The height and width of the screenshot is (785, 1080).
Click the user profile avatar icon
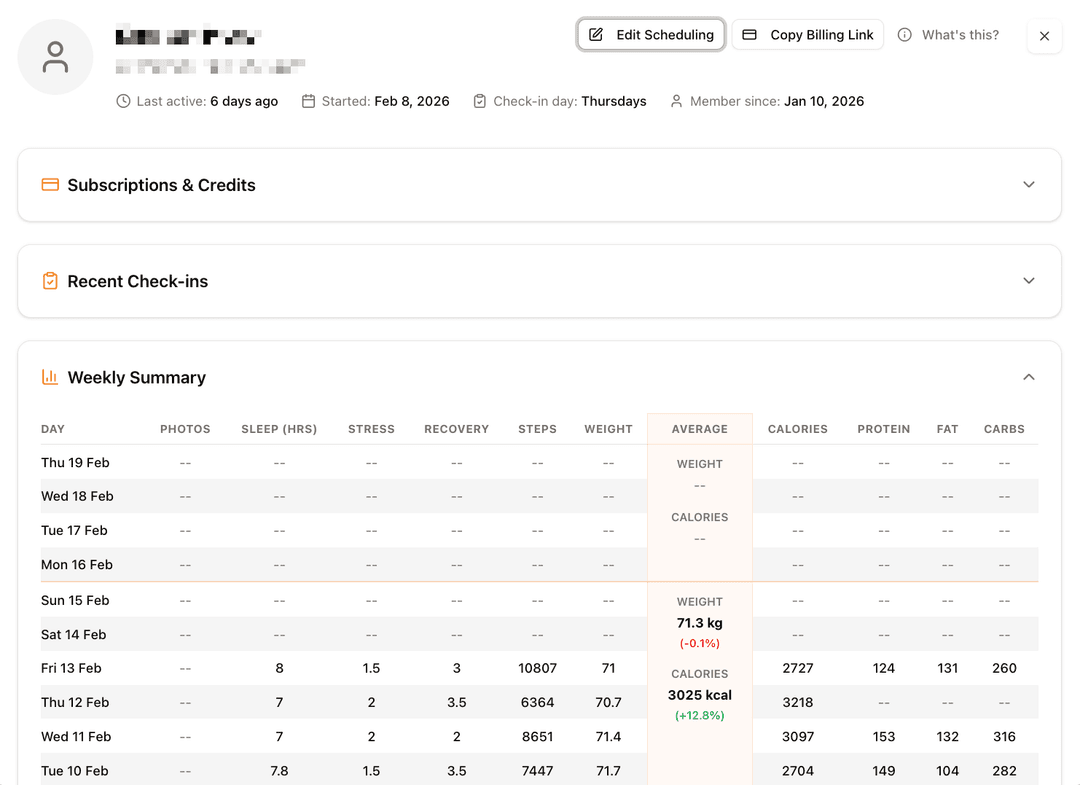(x=55, y=57)
